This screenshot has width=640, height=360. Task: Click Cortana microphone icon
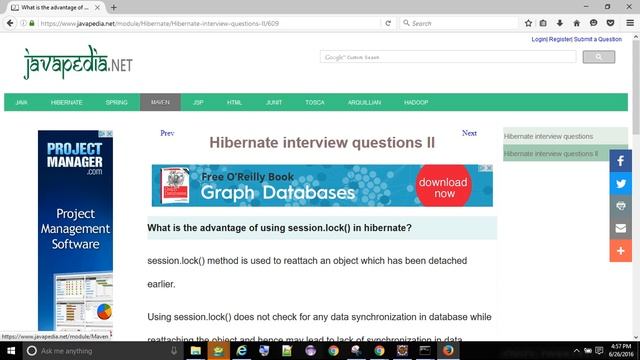pos(174,351)
